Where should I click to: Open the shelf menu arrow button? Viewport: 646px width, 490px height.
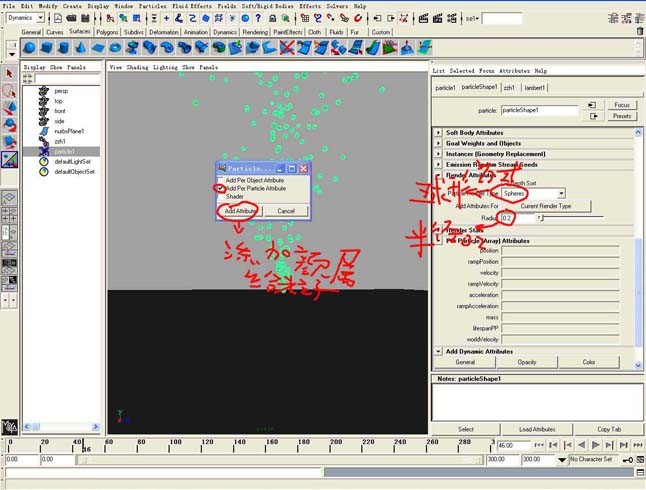12,54
